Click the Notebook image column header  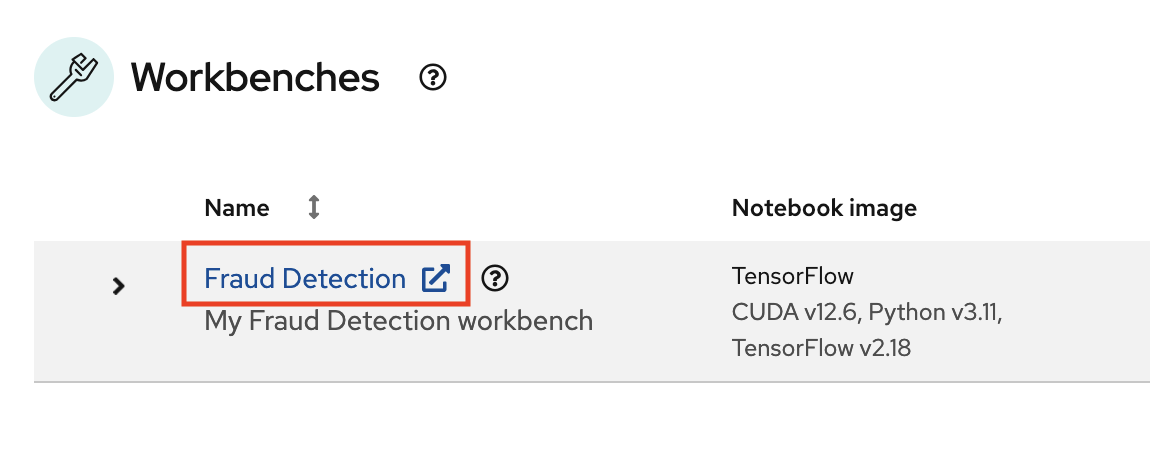pos(824,208)
